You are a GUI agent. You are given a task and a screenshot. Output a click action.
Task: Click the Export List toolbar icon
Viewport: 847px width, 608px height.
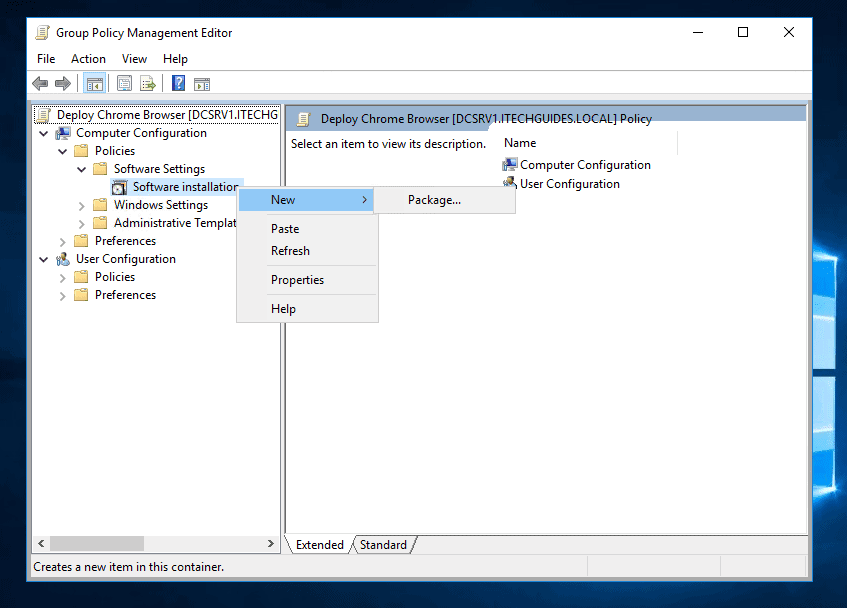pyautogui.click(x=147, y=84)
